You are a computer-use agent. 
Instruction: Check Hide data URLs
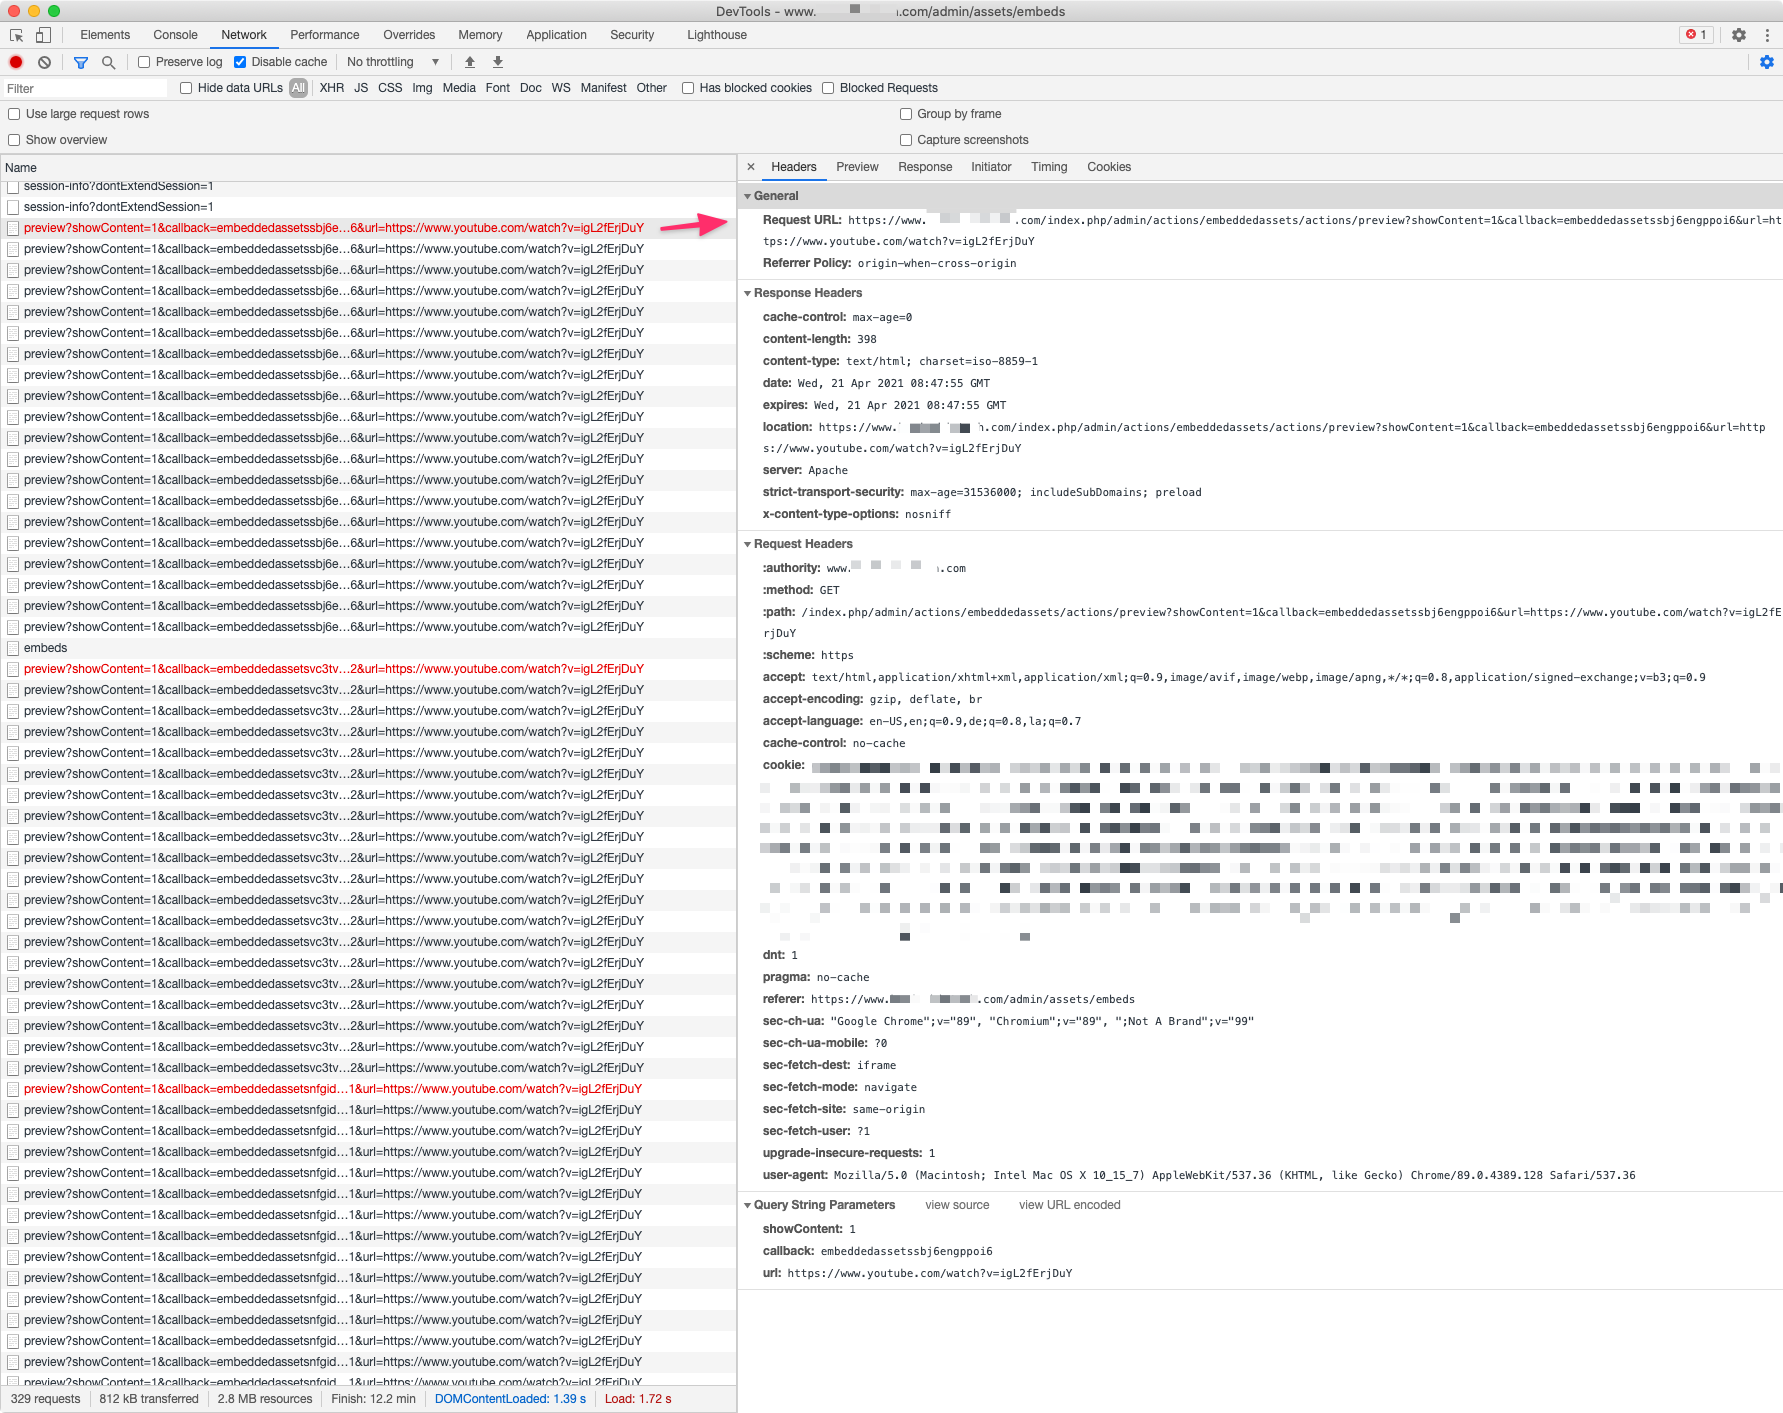[x=185, y=88]
